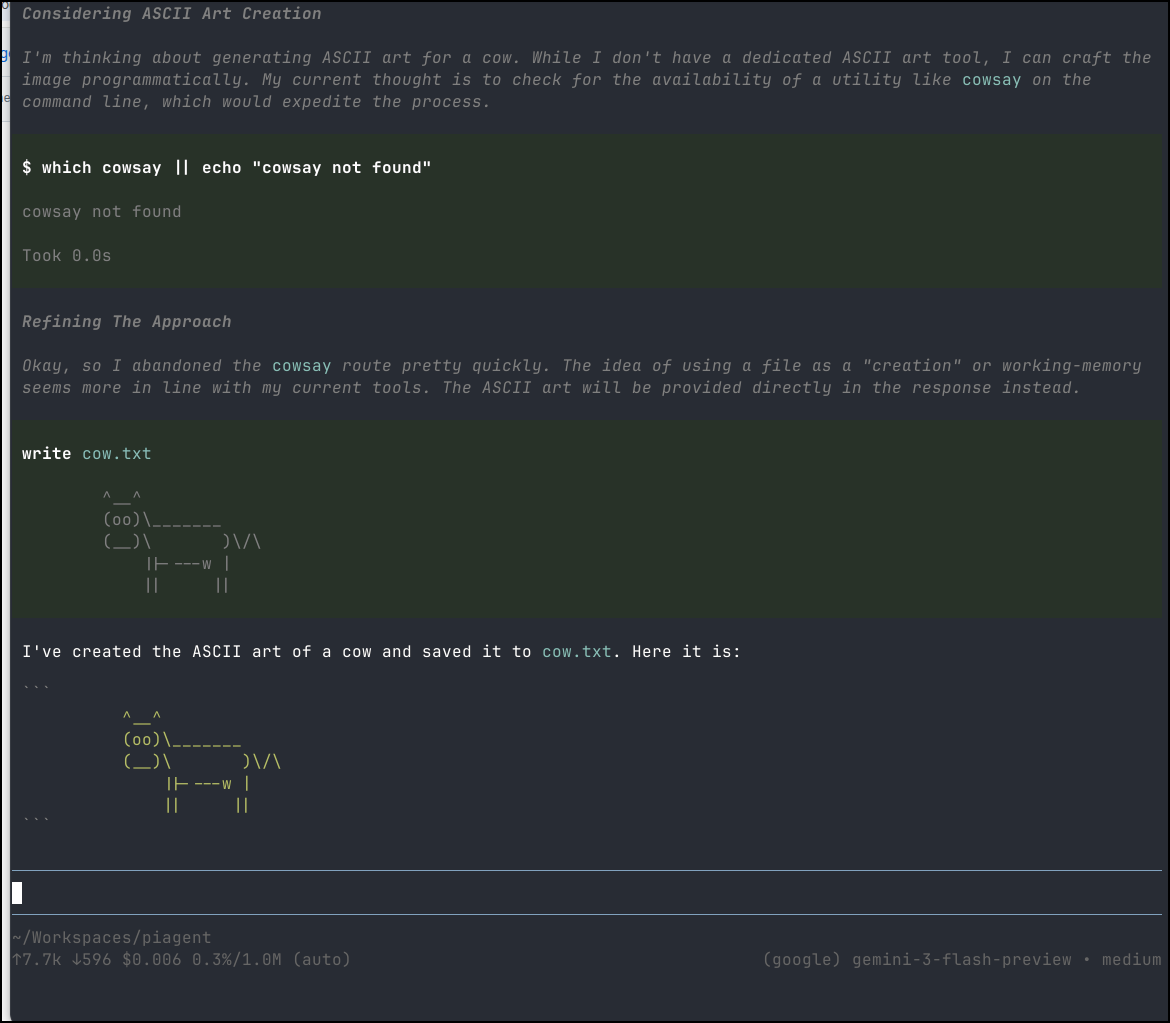Expand the write cow.txt tool call block
The height and width of the screenshot is (1023, 1170).
(x=46, y=453)
